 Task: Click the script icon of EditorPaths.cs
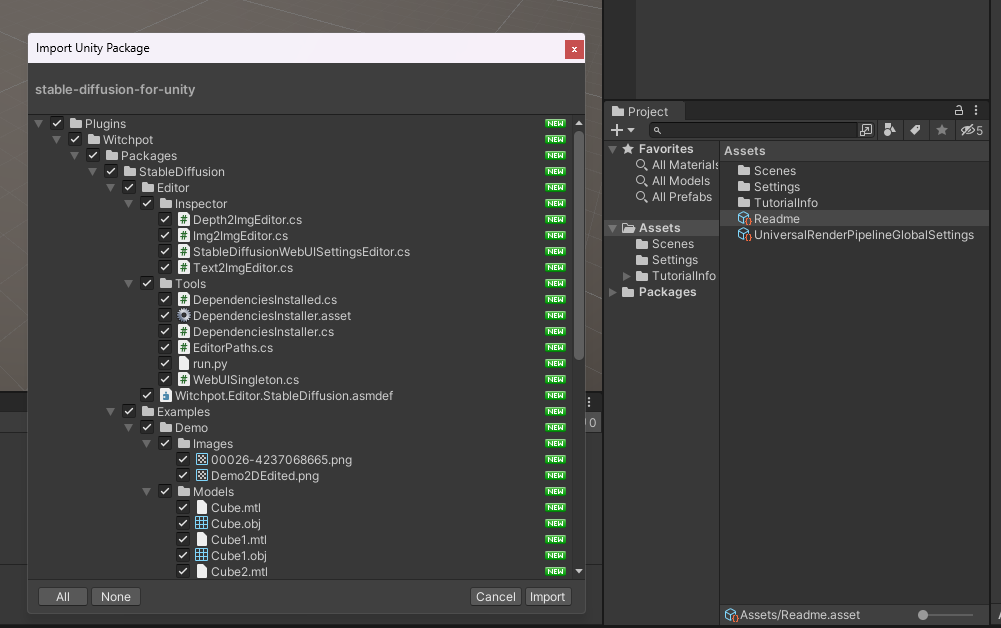pos(184,348)
